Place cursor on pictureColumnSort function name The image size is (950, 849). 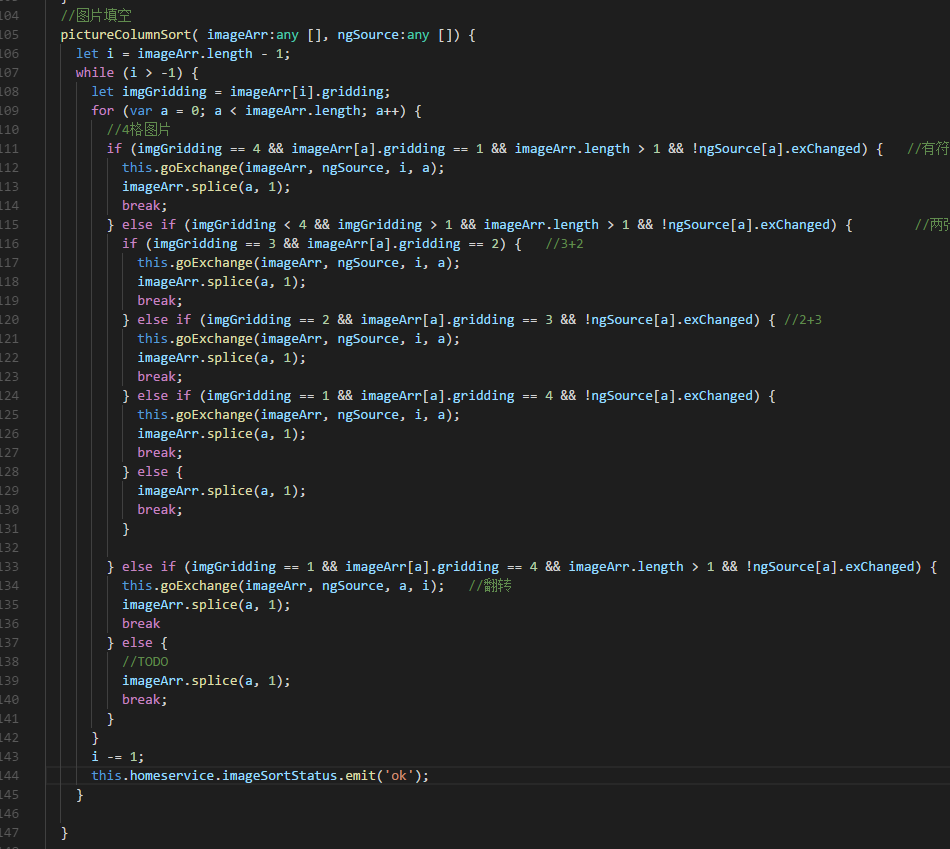[x=126, y=35]
